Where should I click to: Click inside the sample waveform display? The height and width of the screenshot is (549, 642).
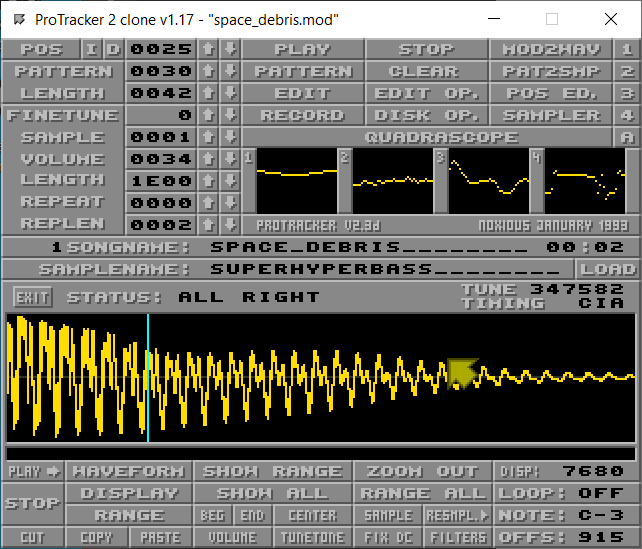tap(321, 377)
